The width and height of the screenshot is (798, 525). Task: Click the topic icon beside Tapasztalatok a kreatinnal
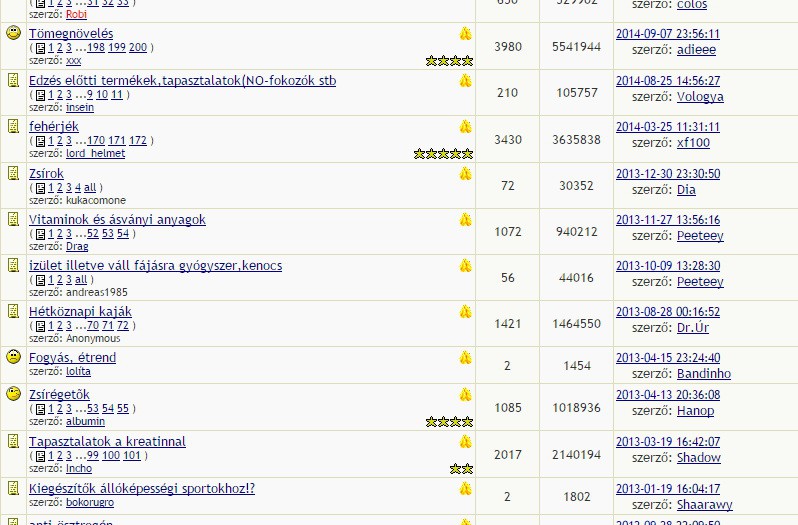(x=14, y=441)
